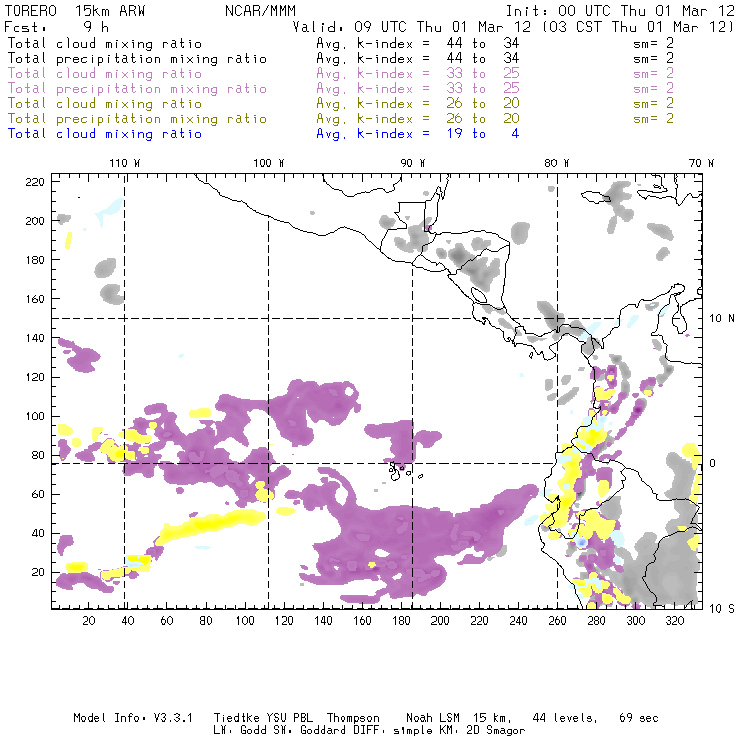Click the 'Valid: 09 UTC Thu 01 Mar 12' text
The image size is (740, 740).
click(x=412, y=27)
